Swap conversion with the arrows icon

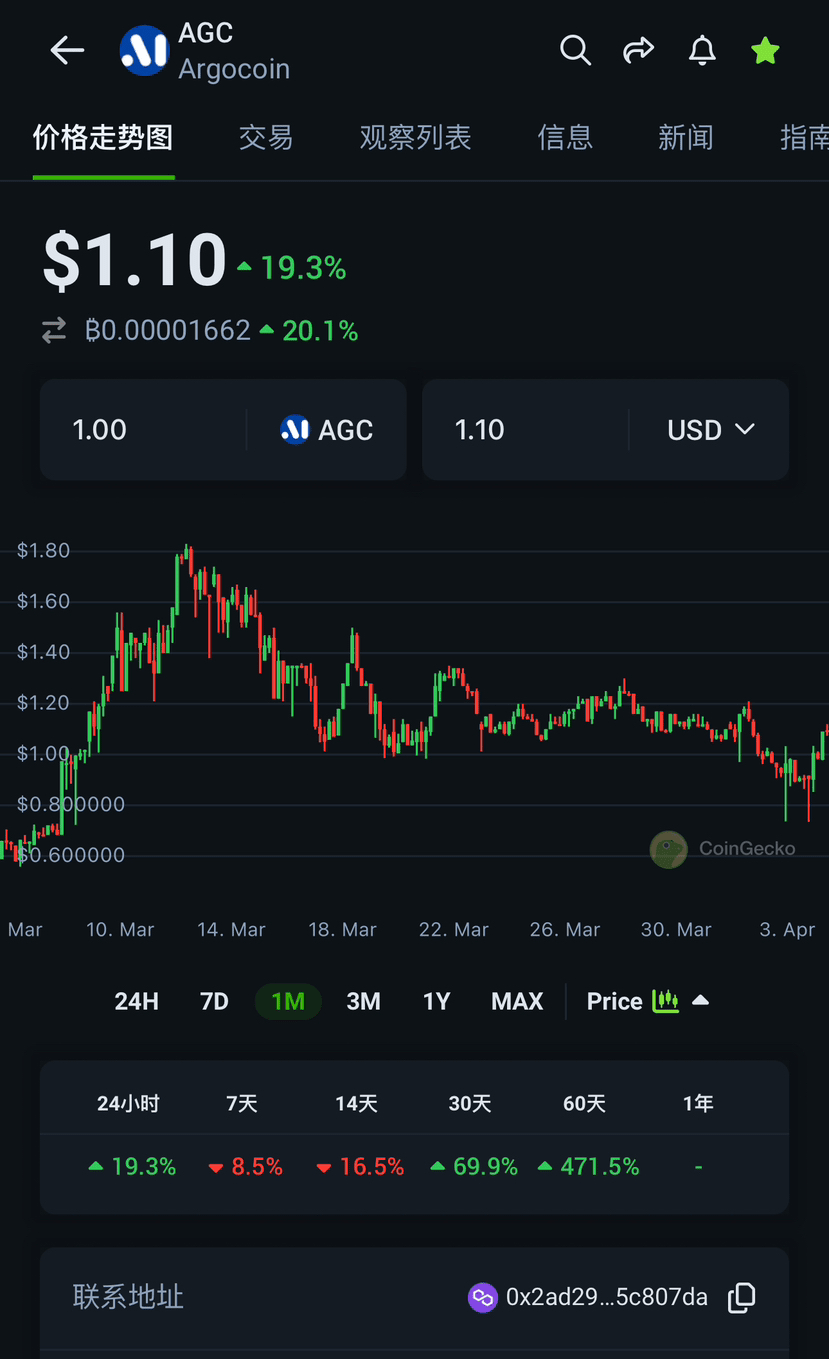pos(54,330)
